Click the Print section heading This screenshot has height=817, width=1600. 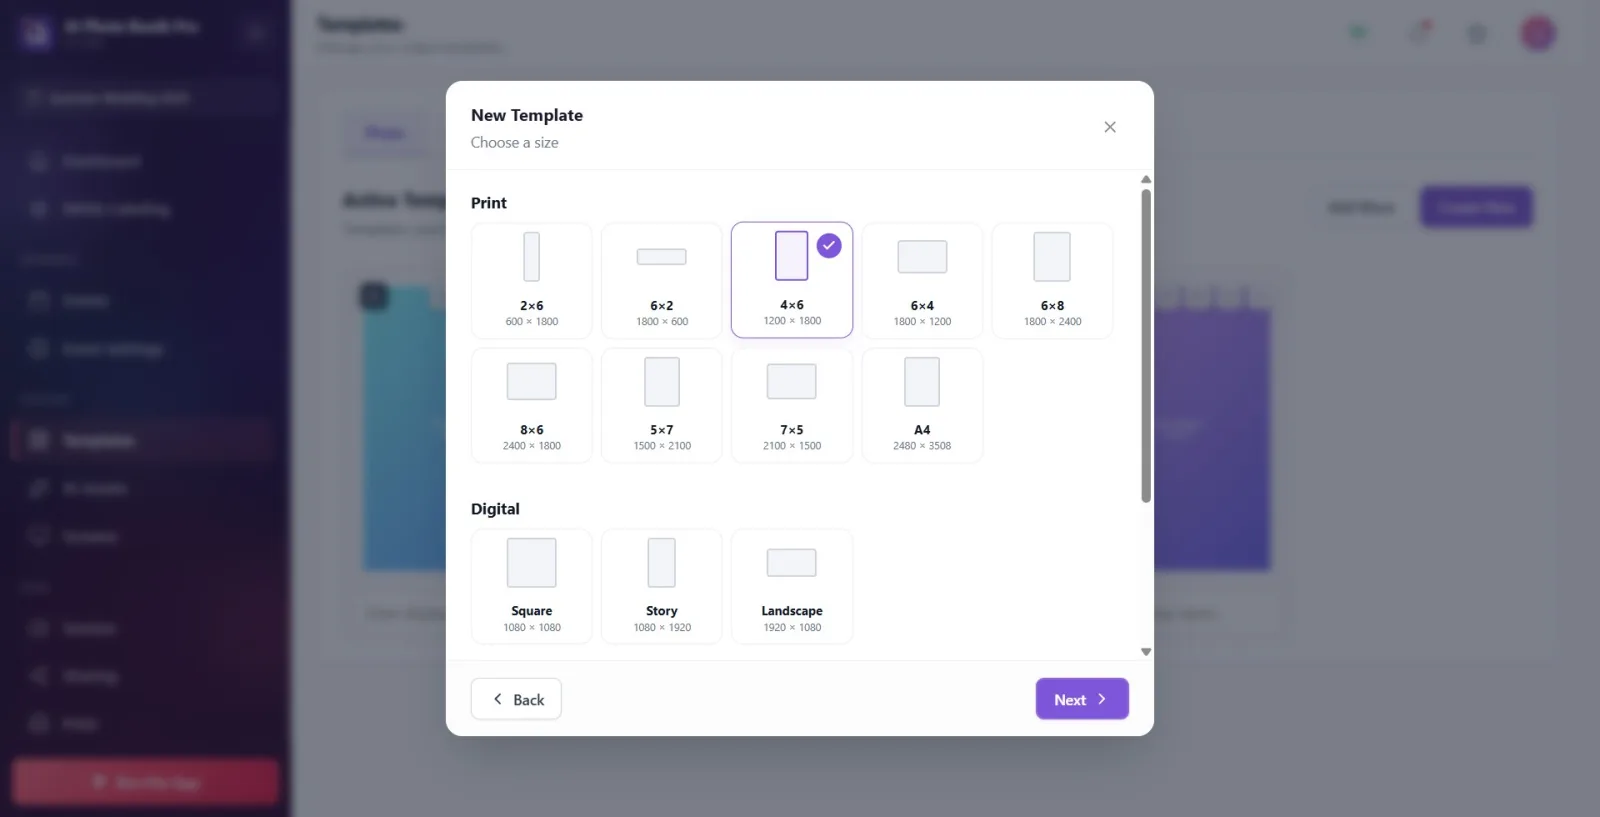coord(489,203)
